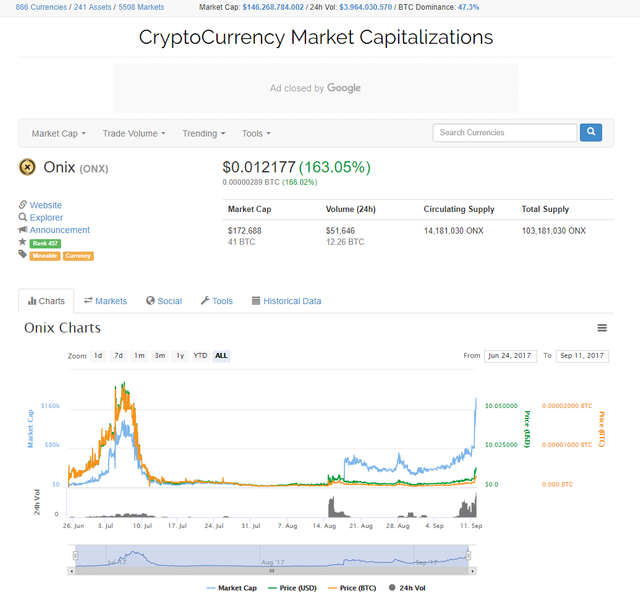Click the From date field Jun 24, 2017

tap(510, 356)
